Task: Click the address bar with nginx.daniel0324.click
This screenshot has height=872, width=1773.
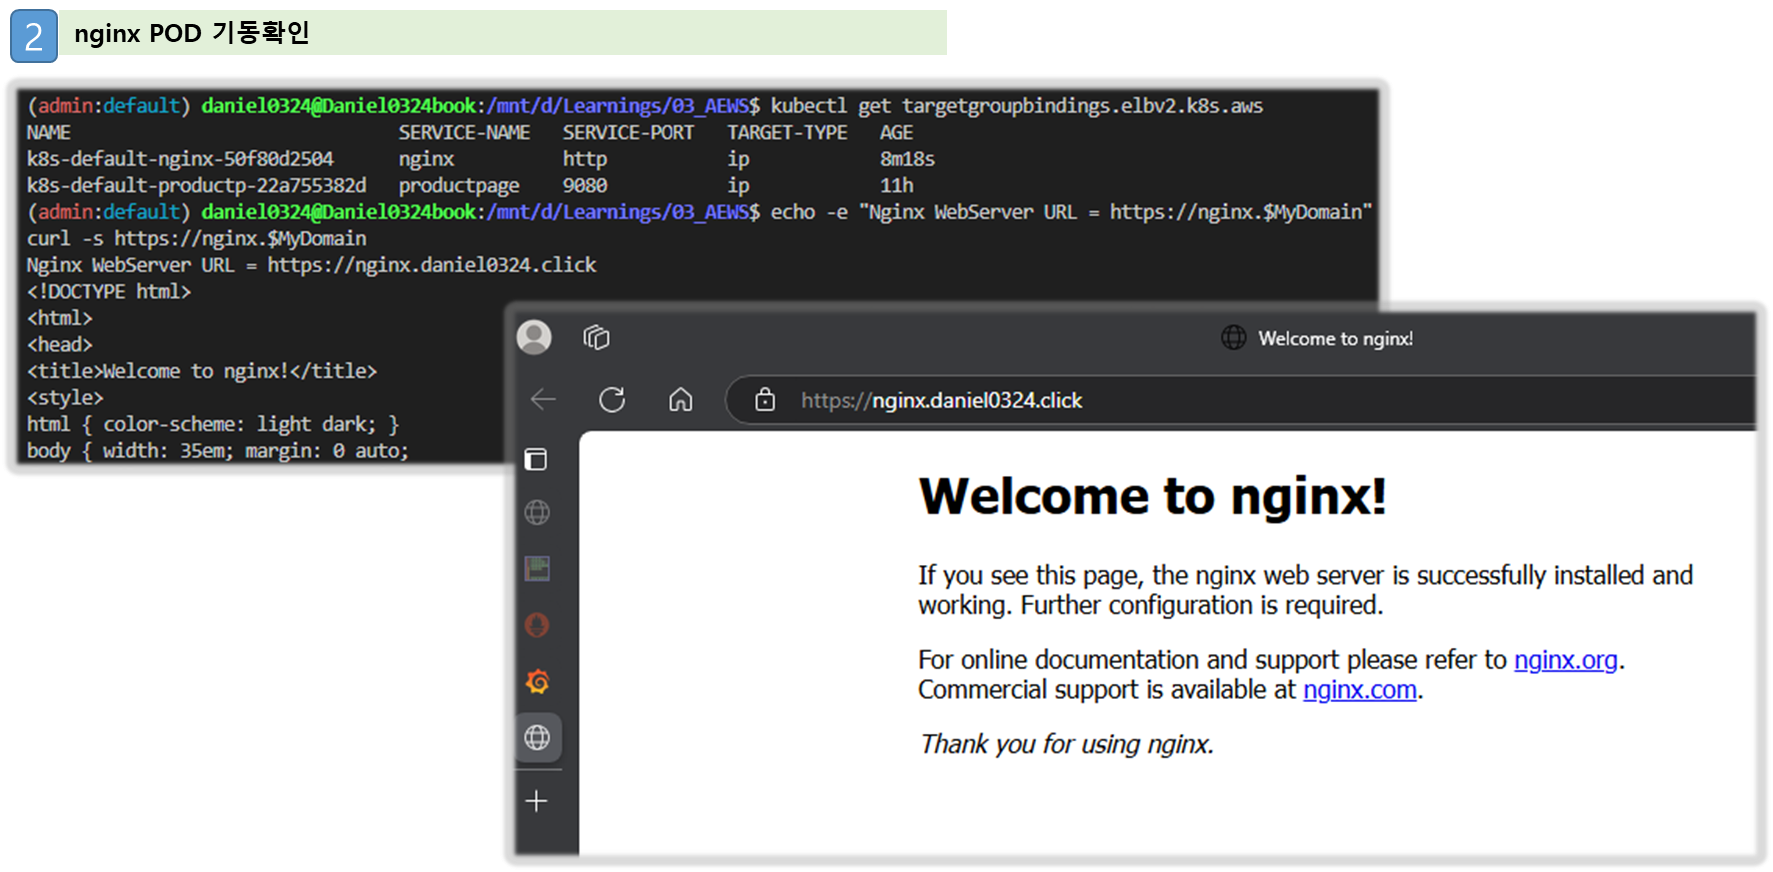Action: (1240, 400)
